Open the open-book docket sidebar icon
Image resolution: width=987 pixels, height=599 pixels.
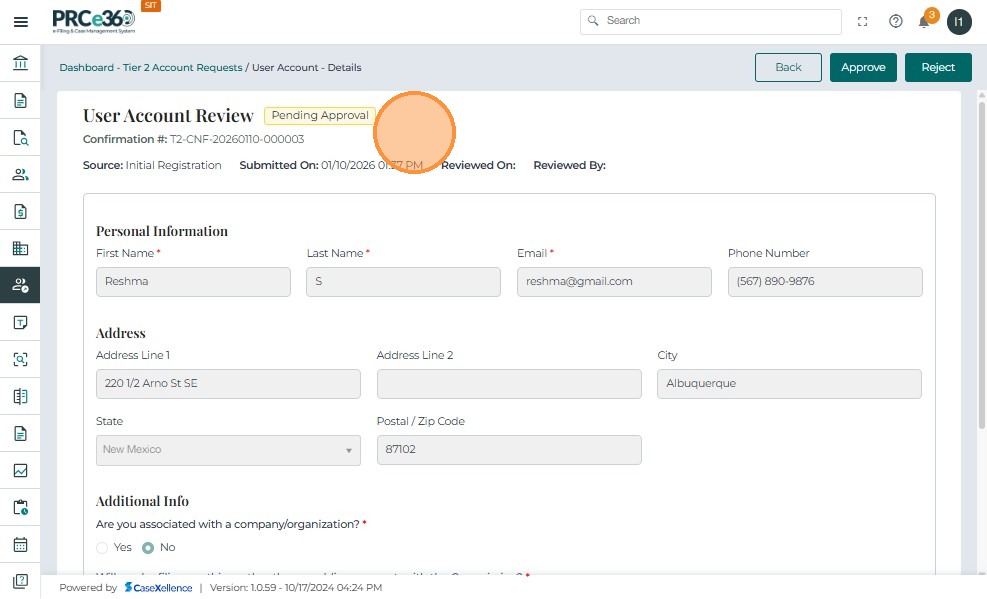20,396
